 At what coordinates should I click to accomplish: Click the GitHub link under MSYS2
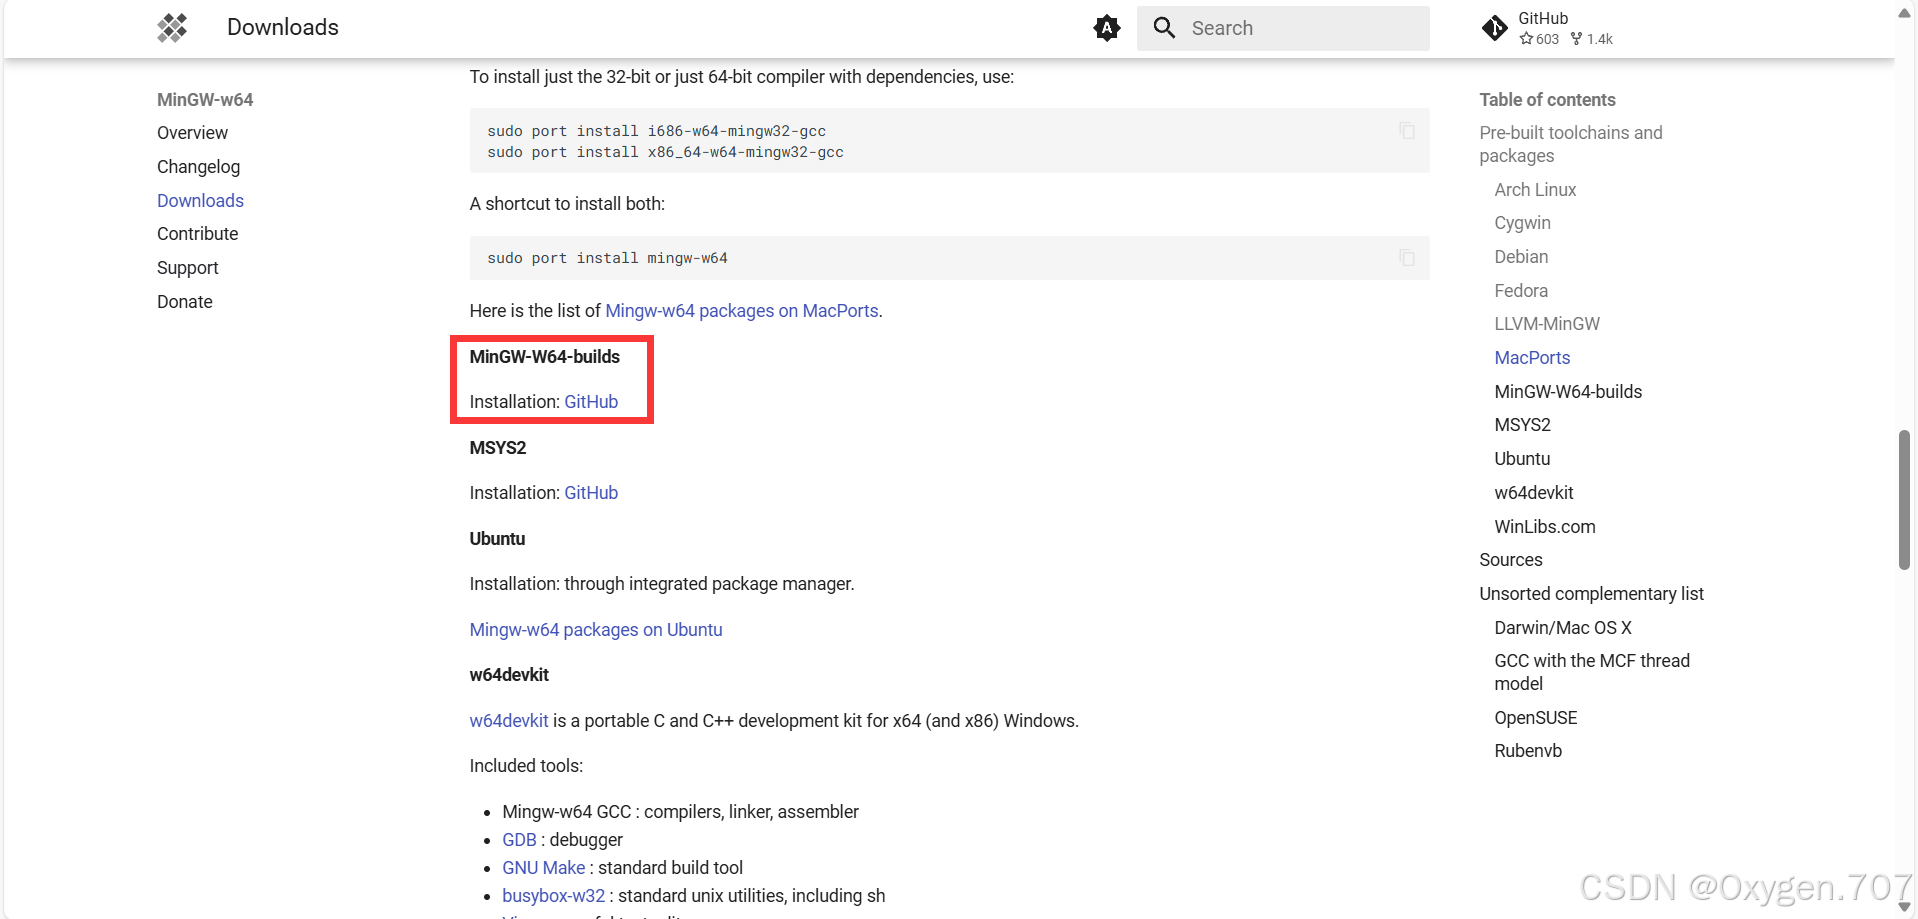[x=591, y=493]
